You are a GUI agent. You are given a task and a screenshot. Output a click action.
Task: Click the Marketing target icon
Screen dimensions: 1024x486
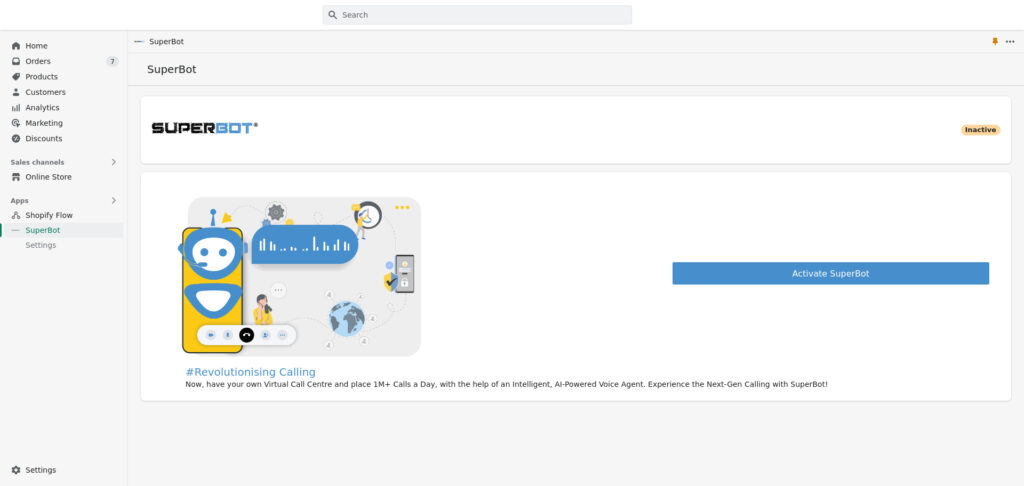click(x=16, y=123)
